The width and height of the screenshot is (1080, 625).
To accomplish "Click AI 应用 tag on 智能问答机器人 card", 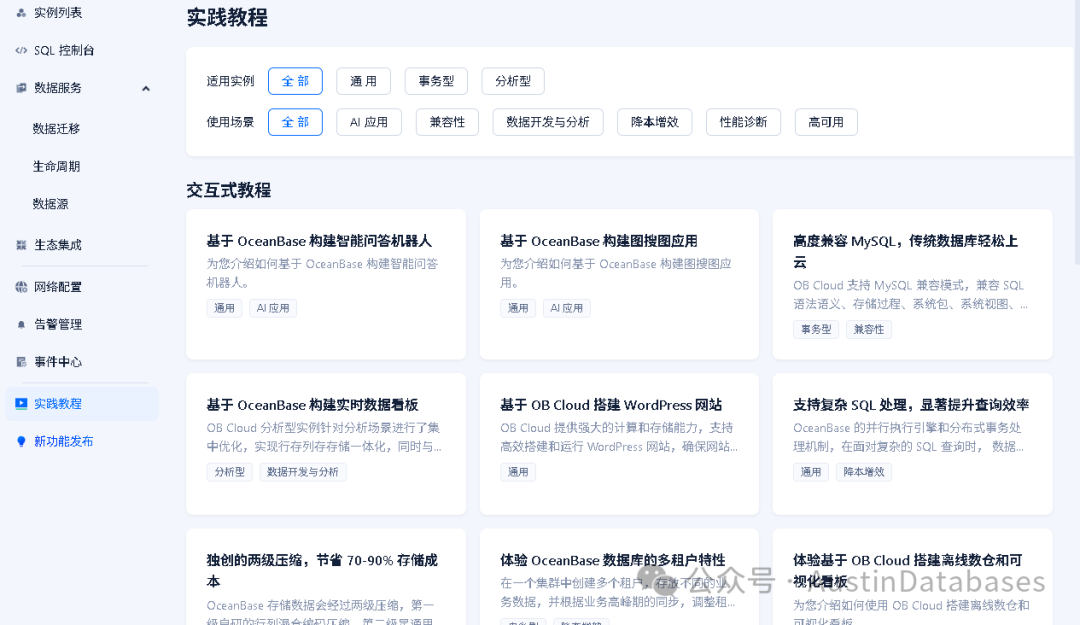I will [x=273, y=308].
